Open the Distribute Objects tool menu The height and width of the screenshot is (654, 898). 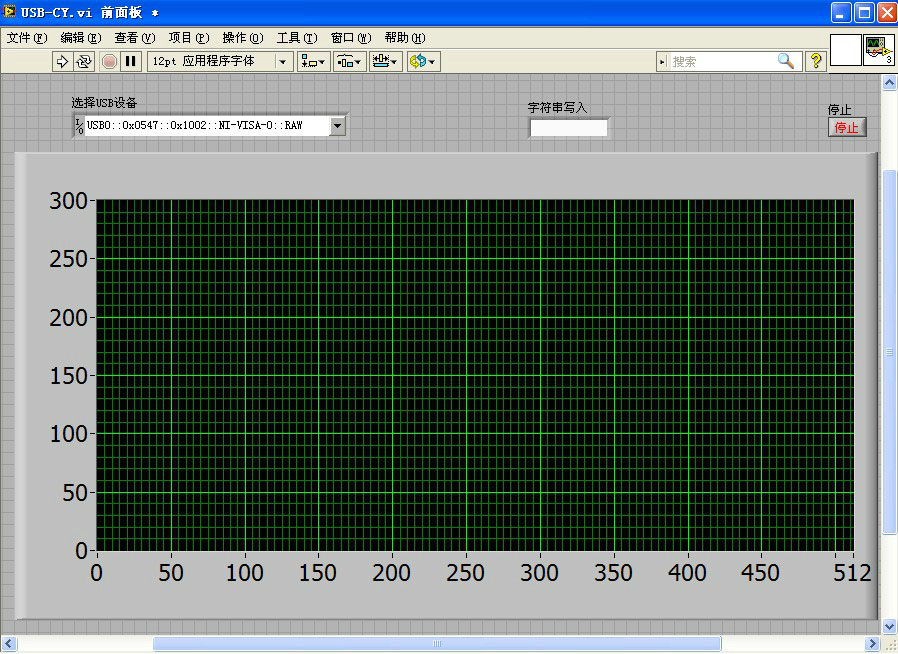point(349,61)
